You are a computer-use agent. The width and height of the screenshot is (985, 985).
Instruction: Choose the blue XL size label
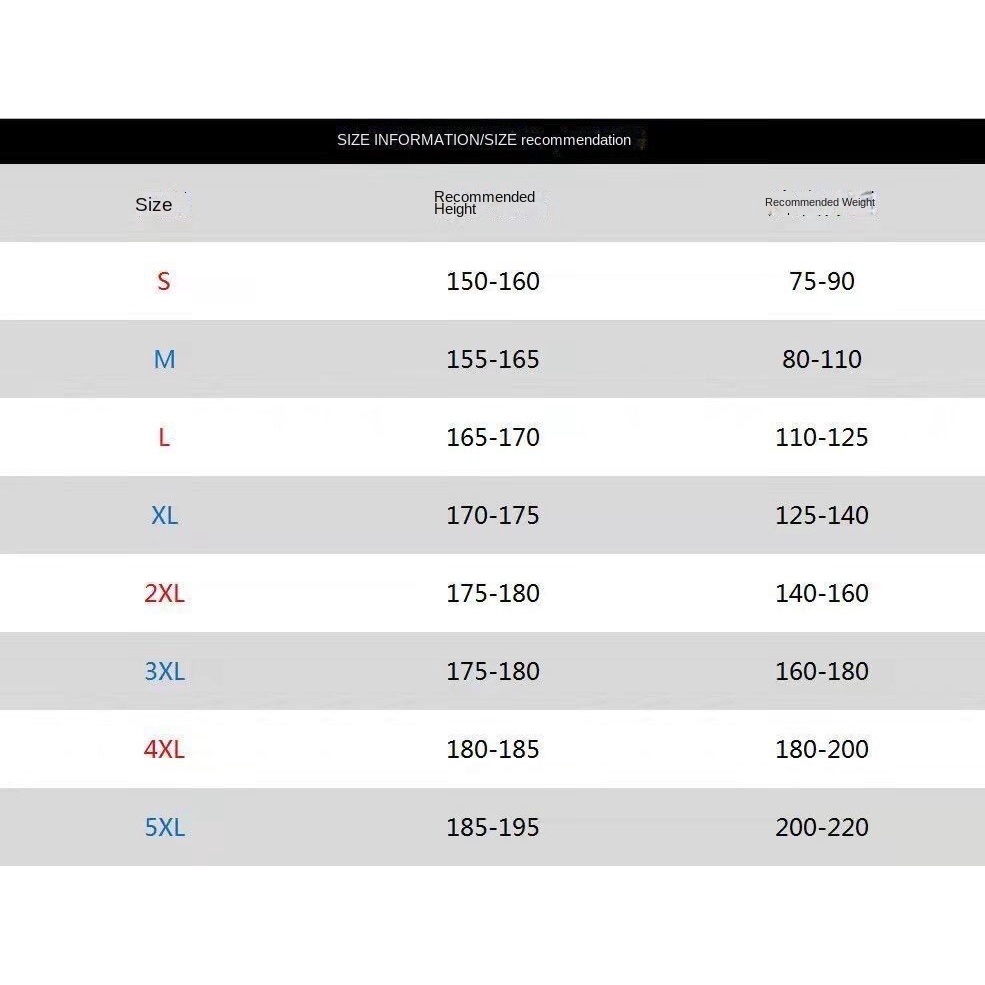164,515
